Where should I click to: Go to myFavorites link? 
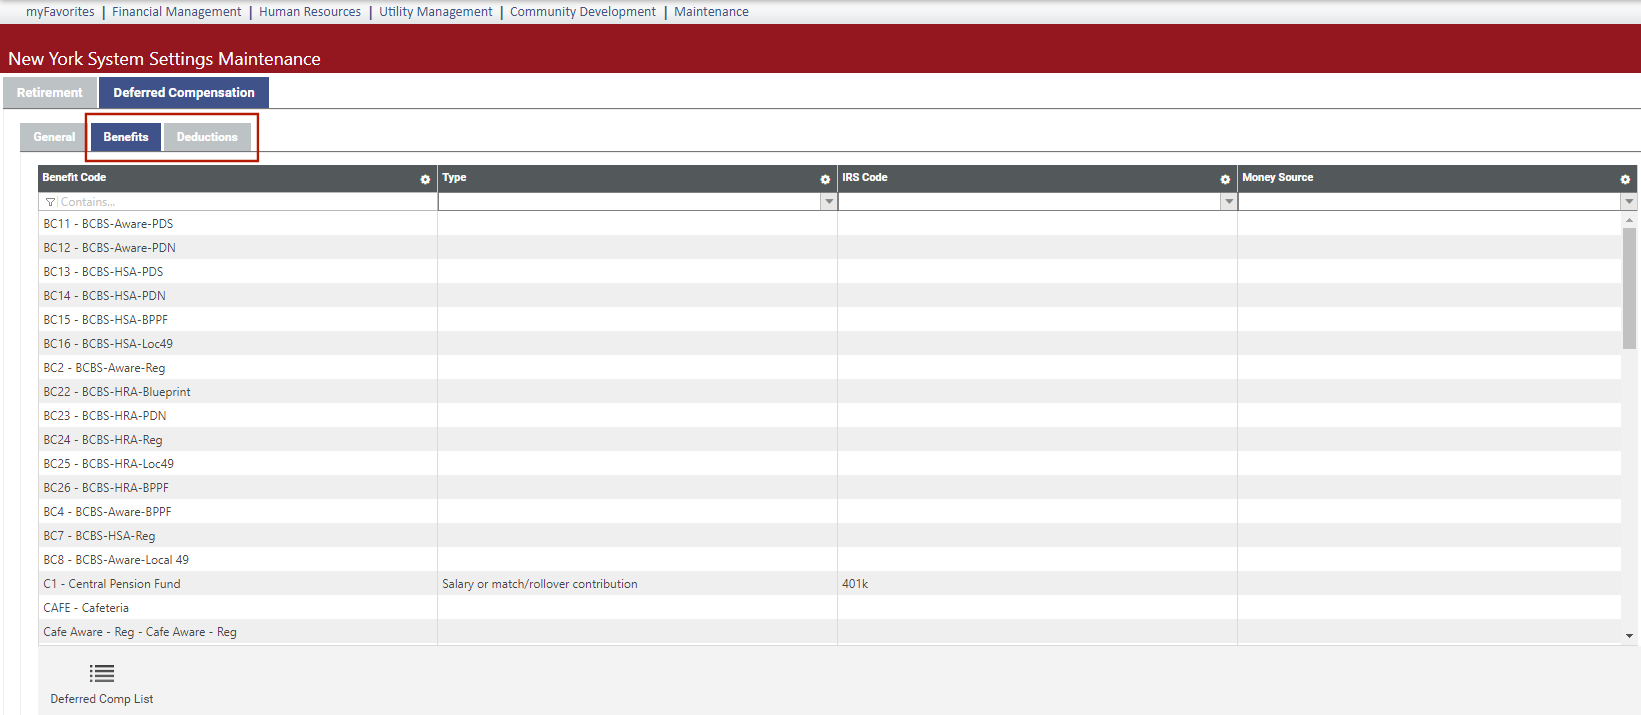pyautogui.click(x=60, y=12)
